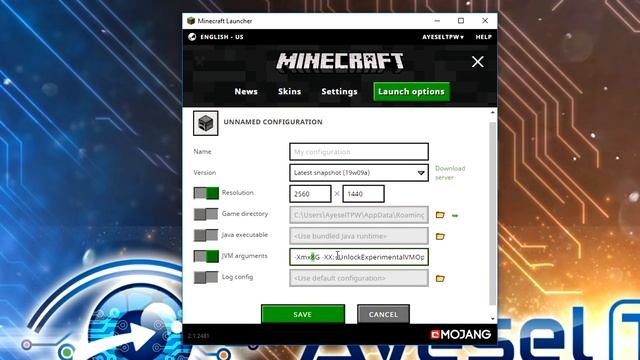This screenshot has width=640, height=360.
Task: Click the Download server link
Action: 450,173
